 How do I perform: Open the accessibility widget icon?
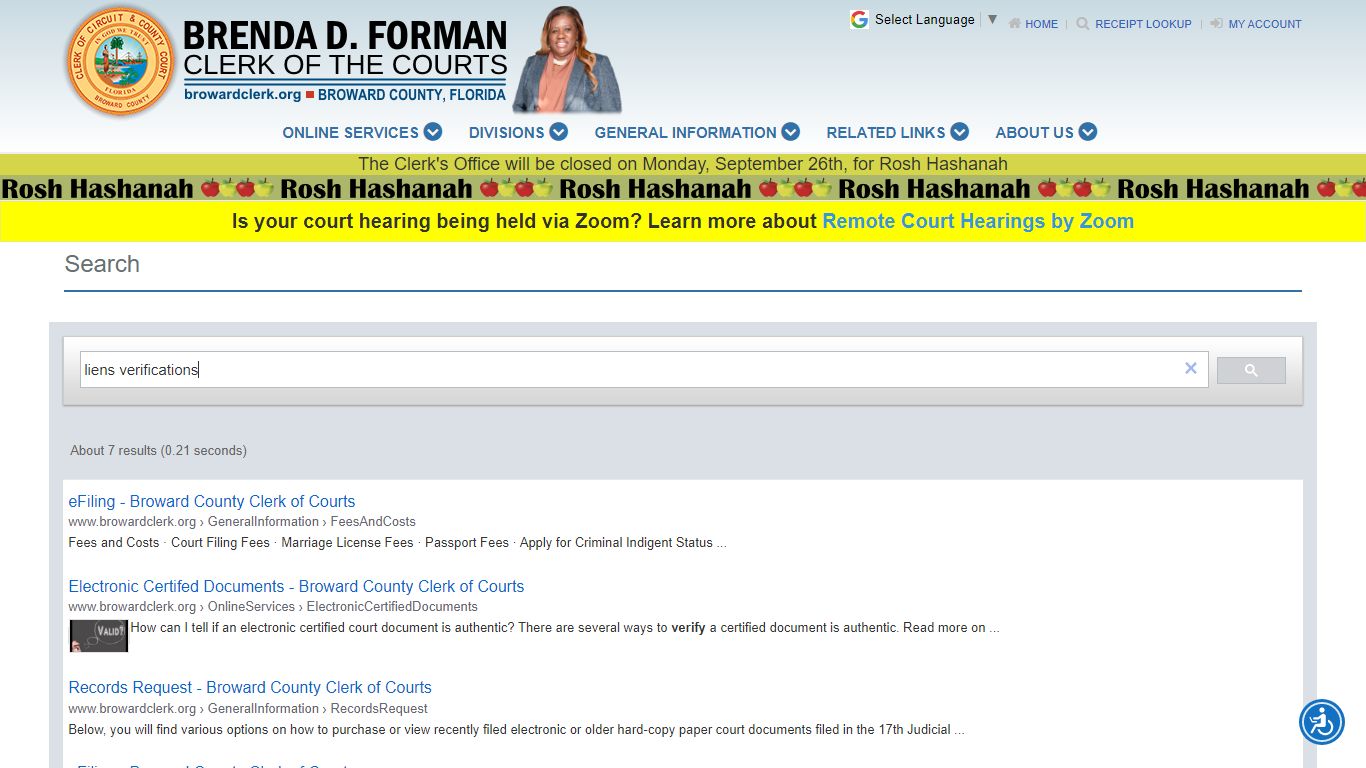pos(1322,722)
